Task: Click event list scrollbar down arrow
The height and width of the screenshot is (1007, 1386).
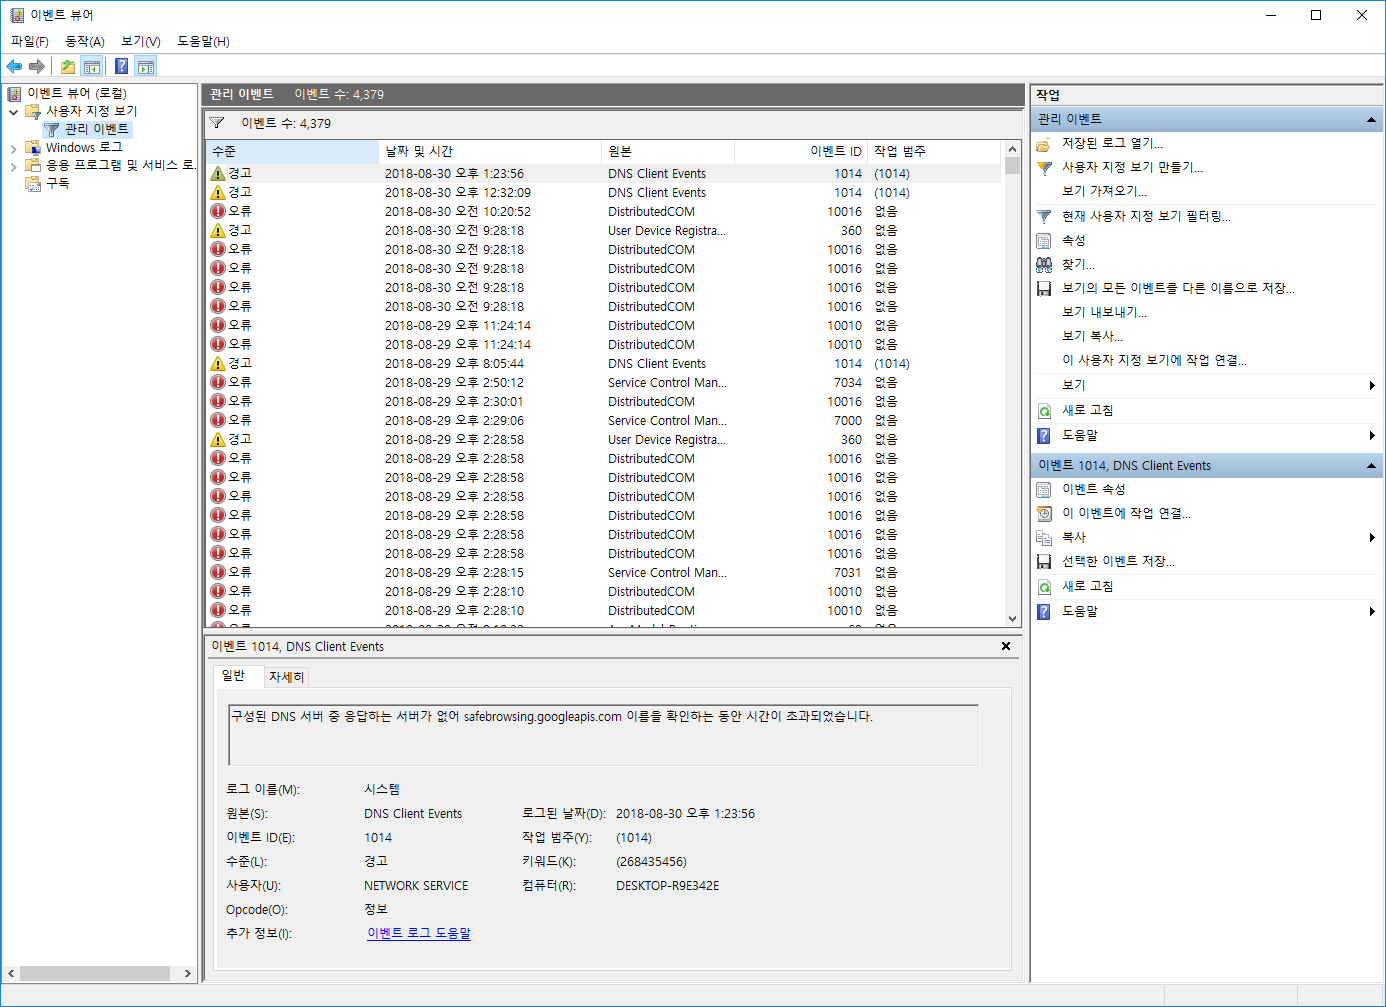Action: pos(1012,619)
